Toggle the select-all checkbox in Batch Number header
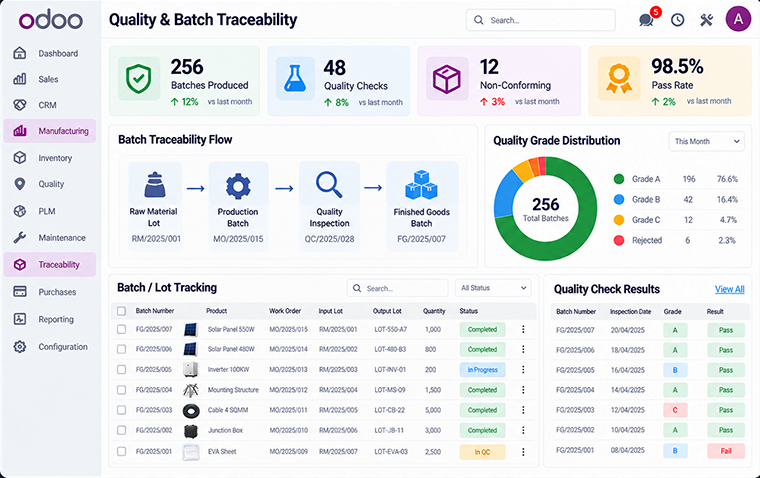 tap(121, 311)
